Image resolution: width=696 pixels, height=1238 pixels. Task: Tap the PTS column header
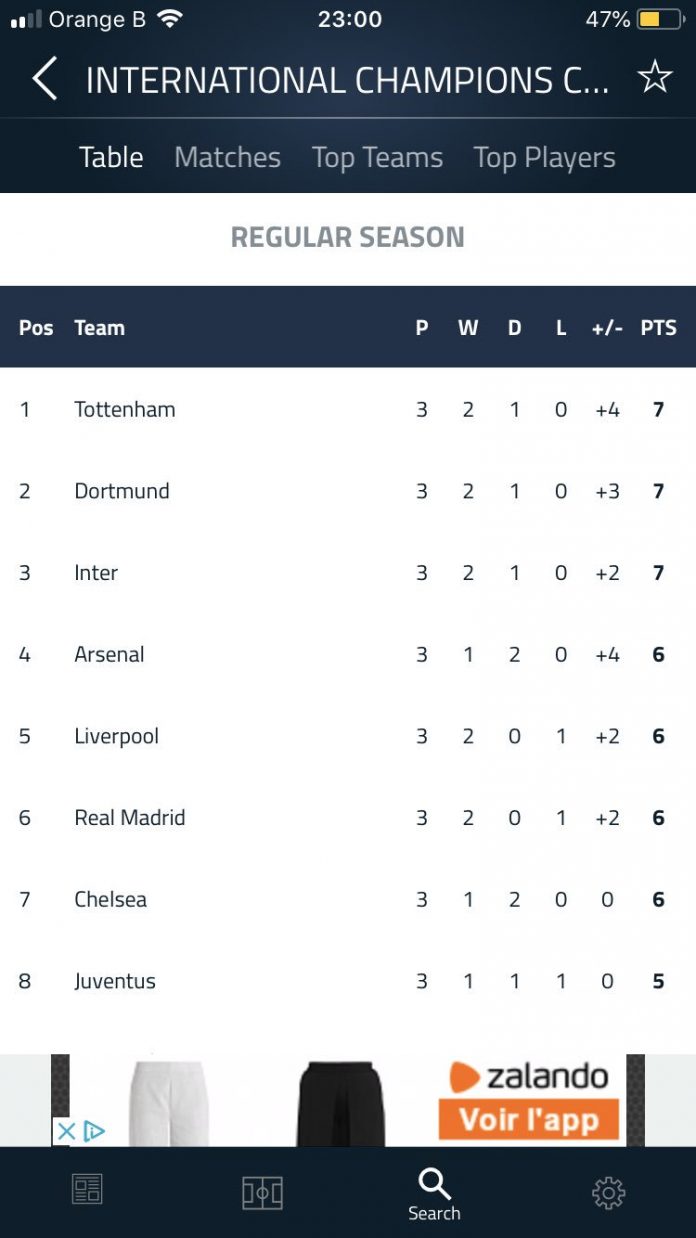coord(659,327)
